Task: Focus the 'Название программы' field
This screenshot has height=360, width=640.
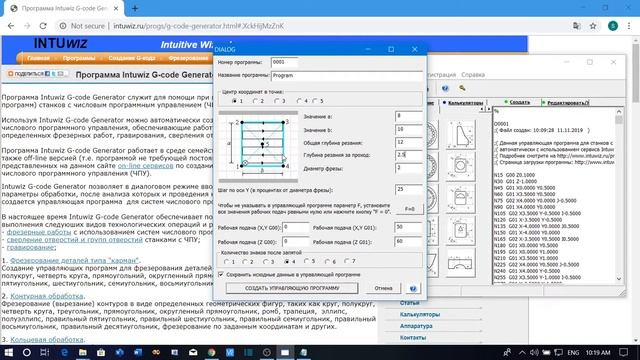Action: (347, 76)
